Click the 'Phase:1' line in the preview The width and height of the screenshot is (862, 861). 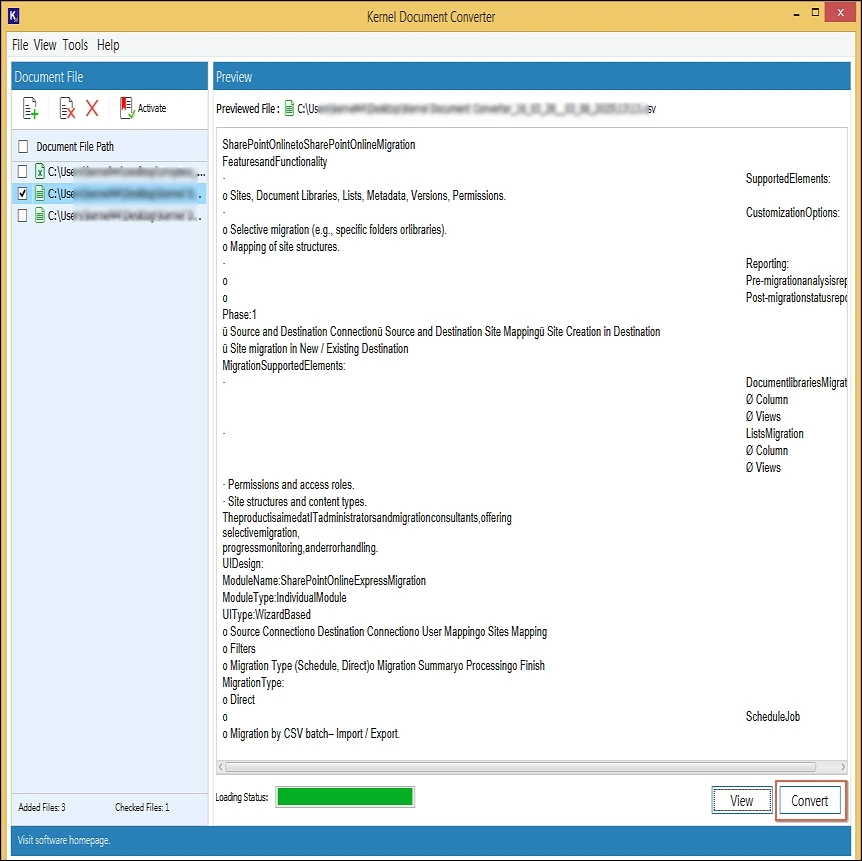239,314
